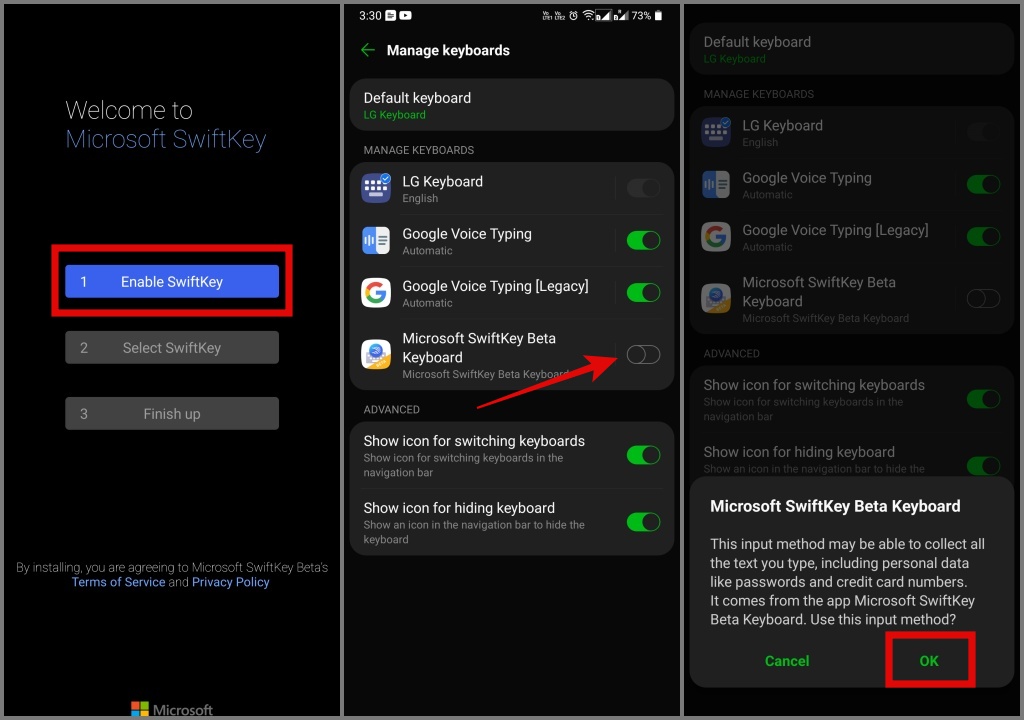Toggle Show icon for switching keyboards, middle screen
This screenshot has width=1024, height=720.
pyautogui.click(x=643, y=455)
